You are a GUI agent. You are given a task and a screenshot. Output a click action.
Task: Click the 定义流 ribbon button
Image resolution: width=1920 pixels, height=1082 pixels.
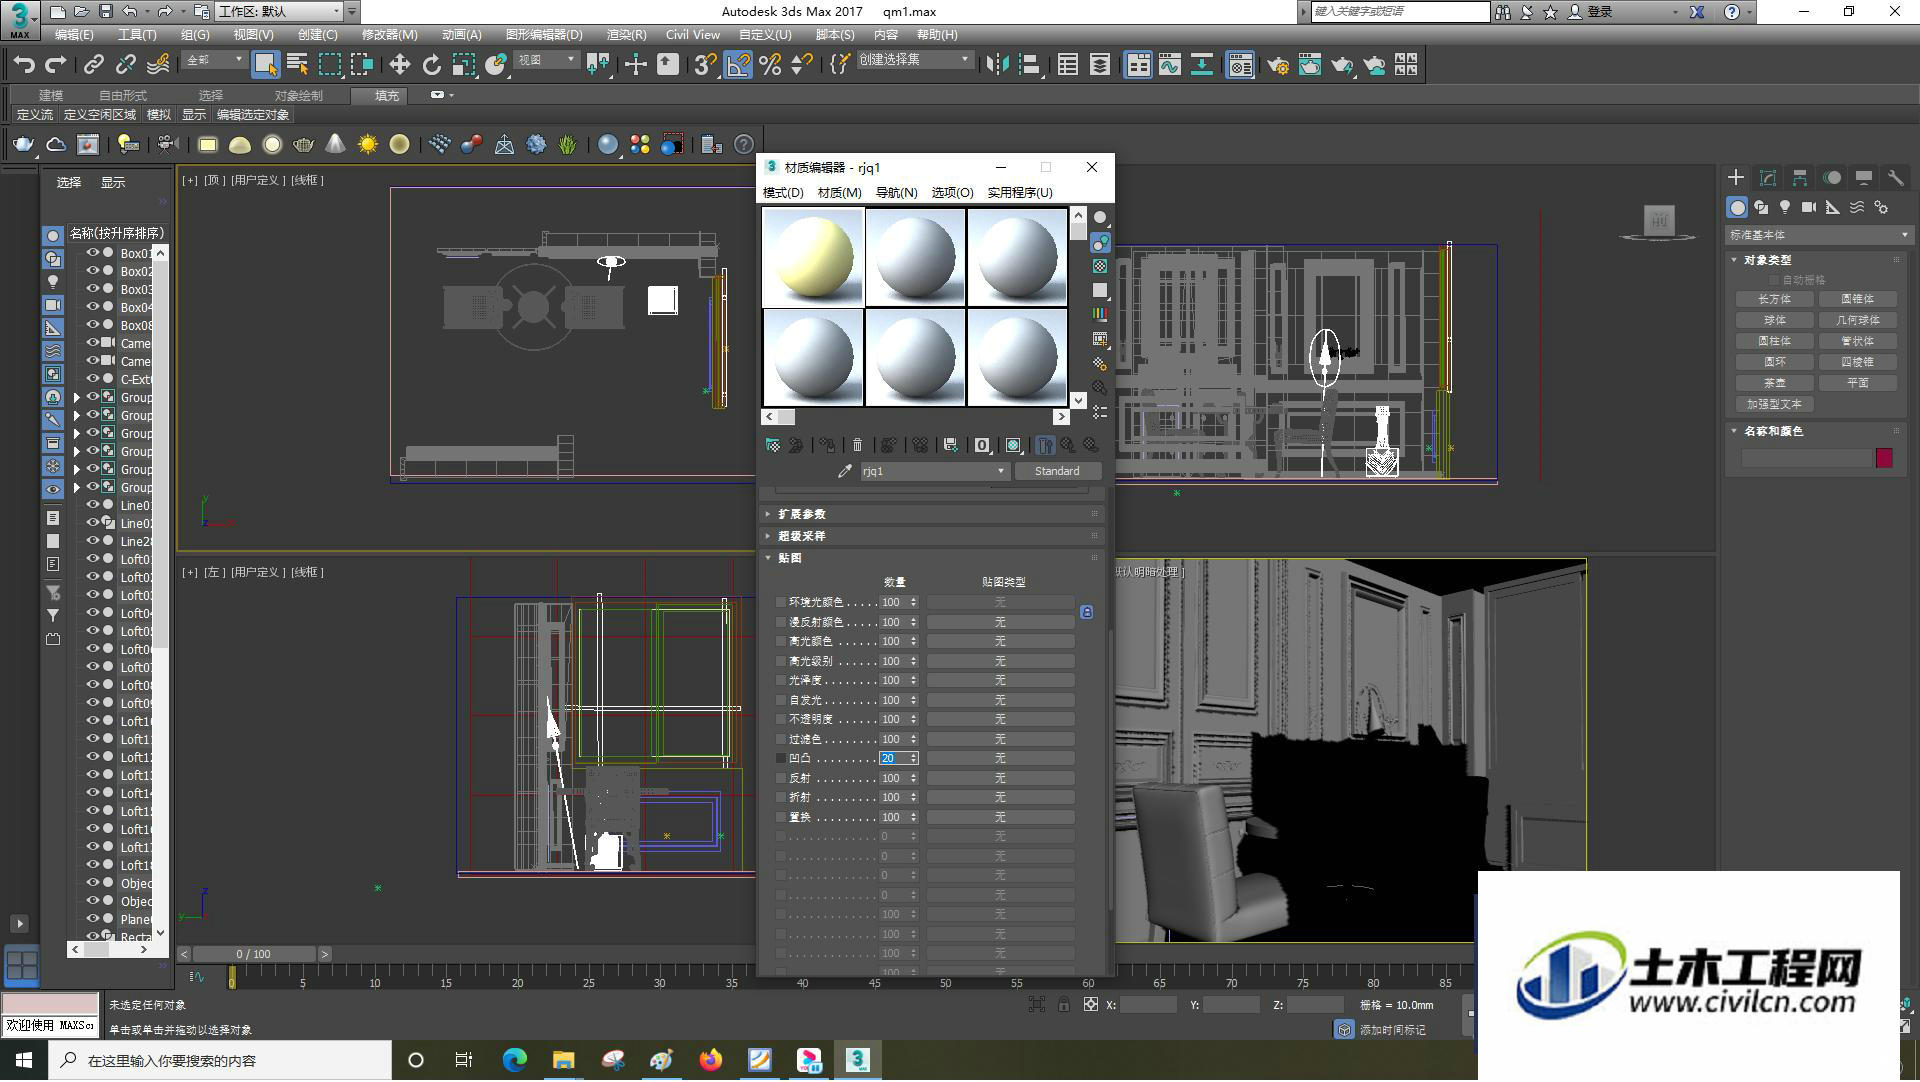[x=35, y=115]
